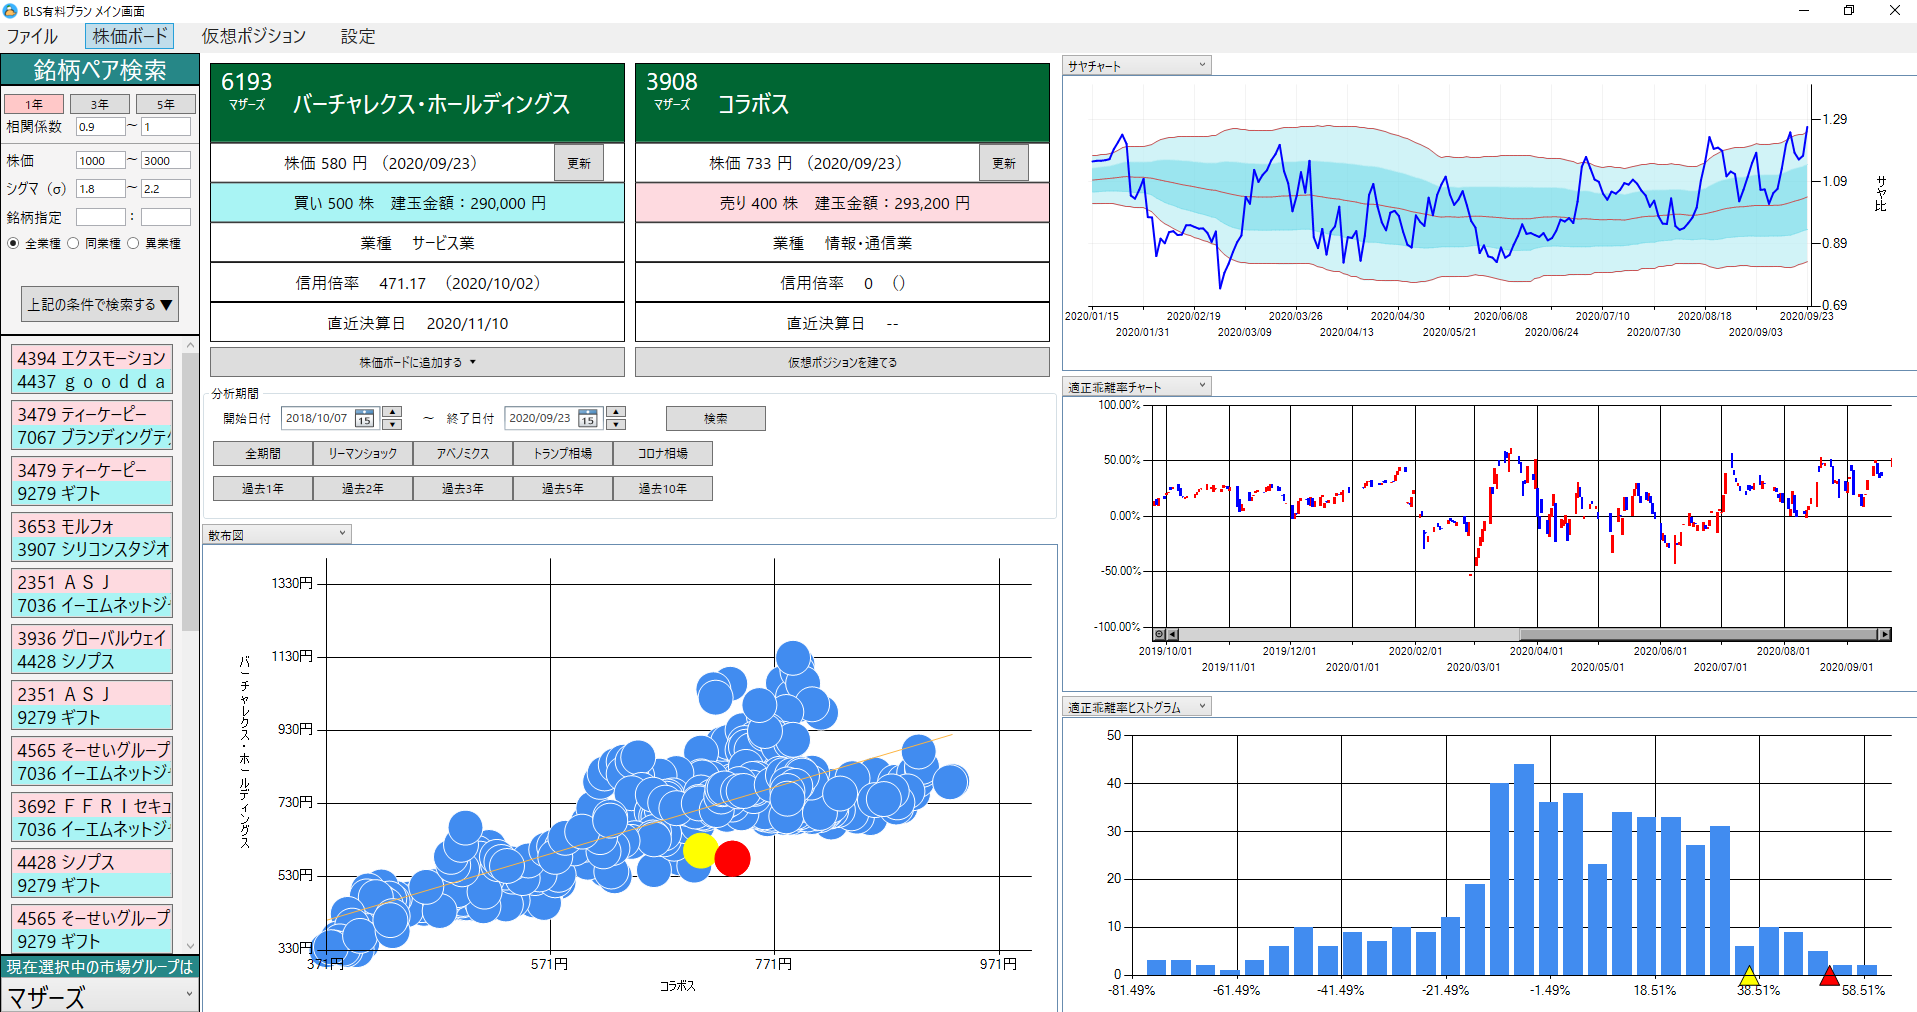Select the 同業種 radio button
The image size is (1917, 1012).
click(x=73, y=243)
